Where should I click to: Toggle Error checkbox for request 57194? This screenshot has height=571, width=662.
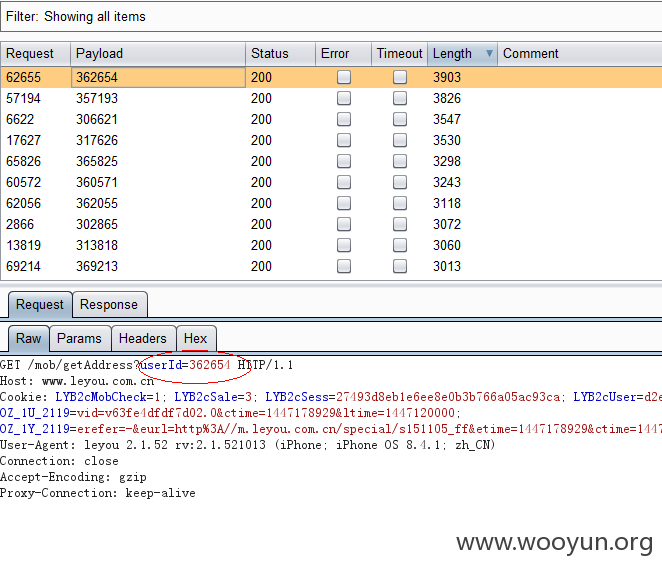pos(344,98)
